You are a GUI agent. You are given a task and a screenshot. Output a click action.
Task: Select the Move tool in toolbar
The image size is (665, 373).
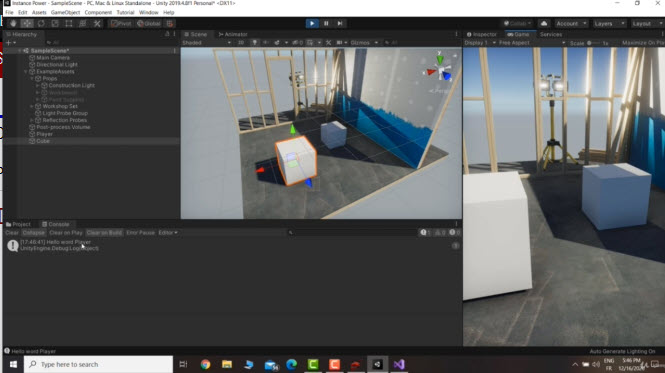click(27, 24)
